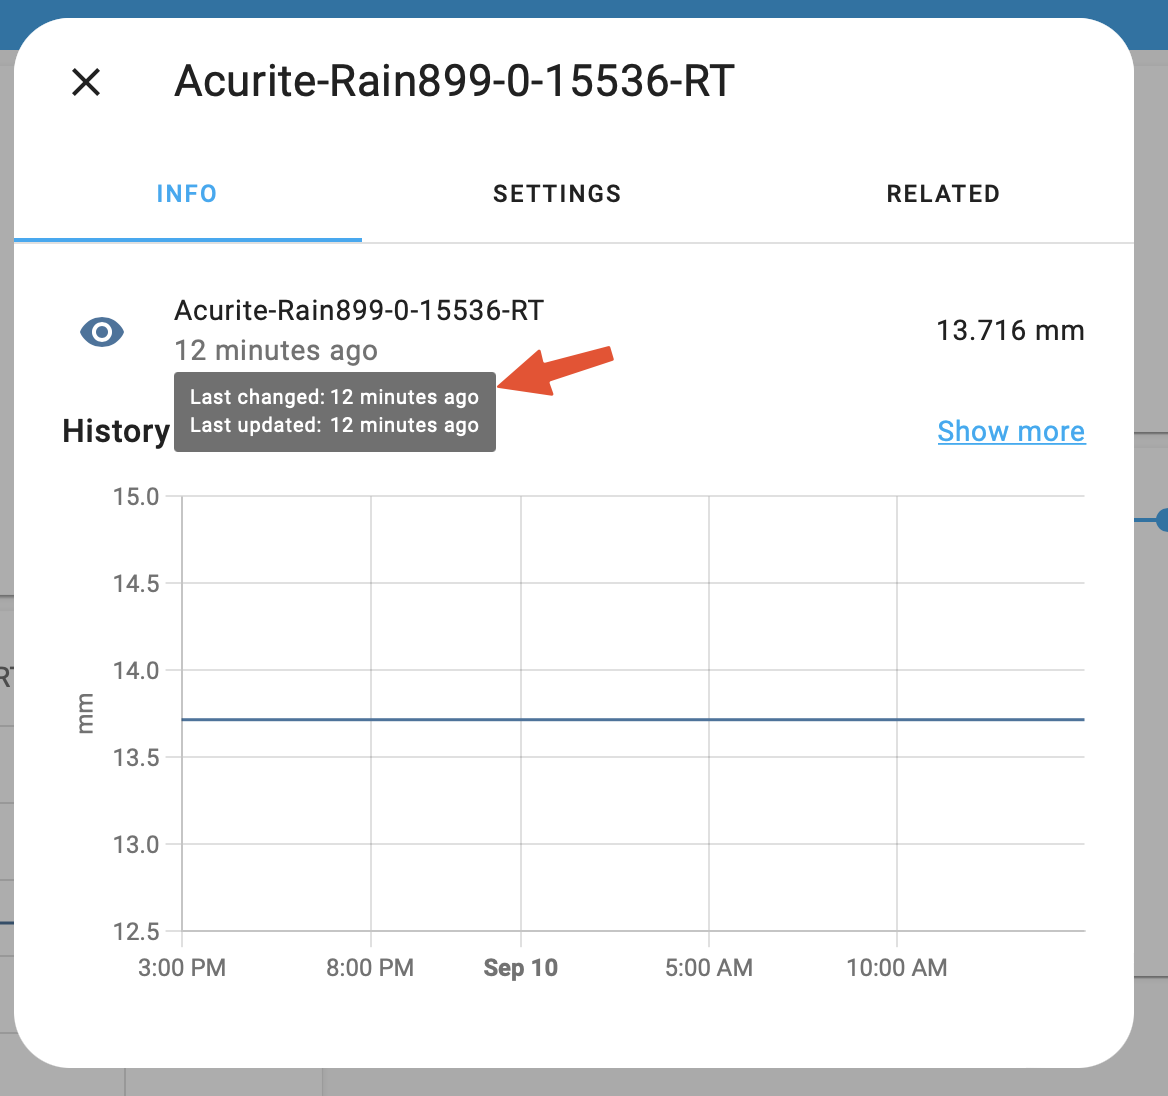Image resolution: width=1168 pixels, height=1096 pixels.
Task: Click the Last updated tooltip line
Action: pyautogui.click(x=334, y=425)
